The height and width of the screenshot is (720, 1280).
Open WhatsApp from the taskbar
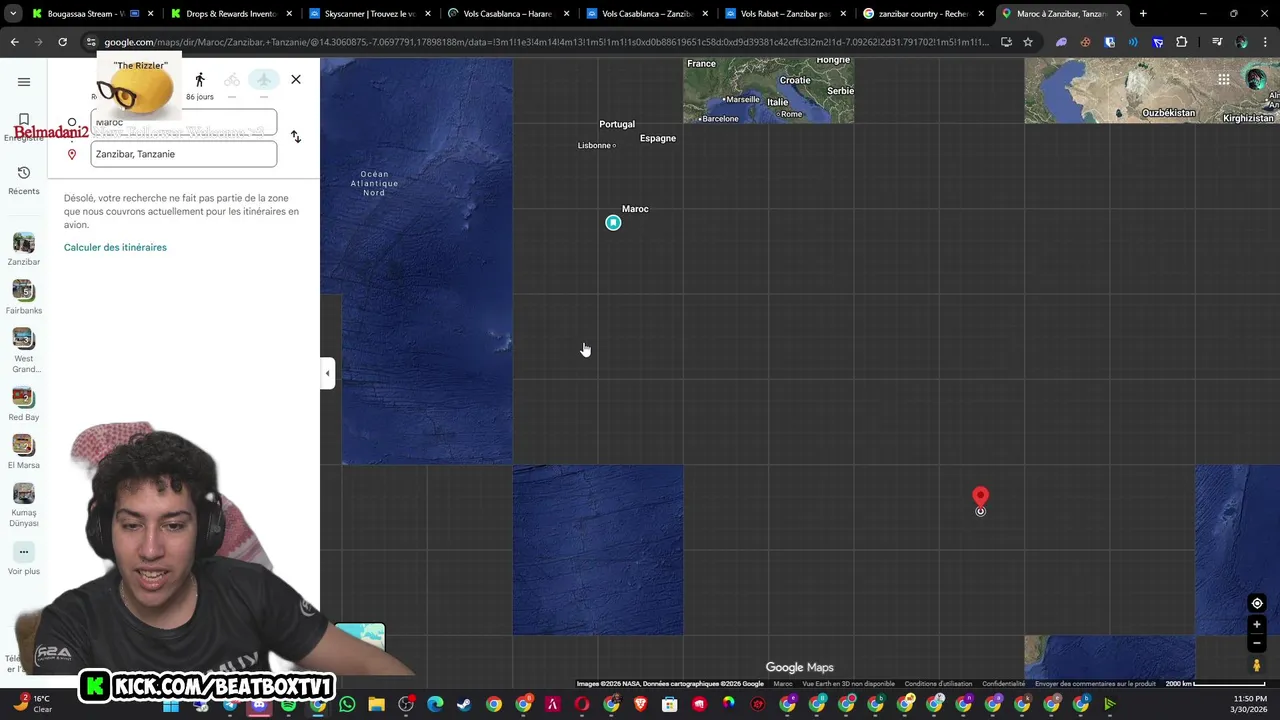pos(347,705)
